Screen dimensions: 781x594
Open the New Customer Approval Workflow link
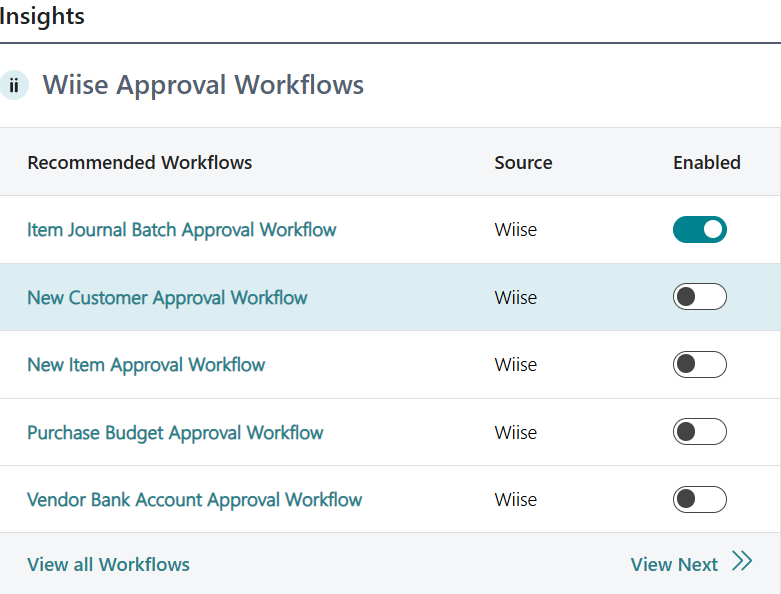coord(167,298)
